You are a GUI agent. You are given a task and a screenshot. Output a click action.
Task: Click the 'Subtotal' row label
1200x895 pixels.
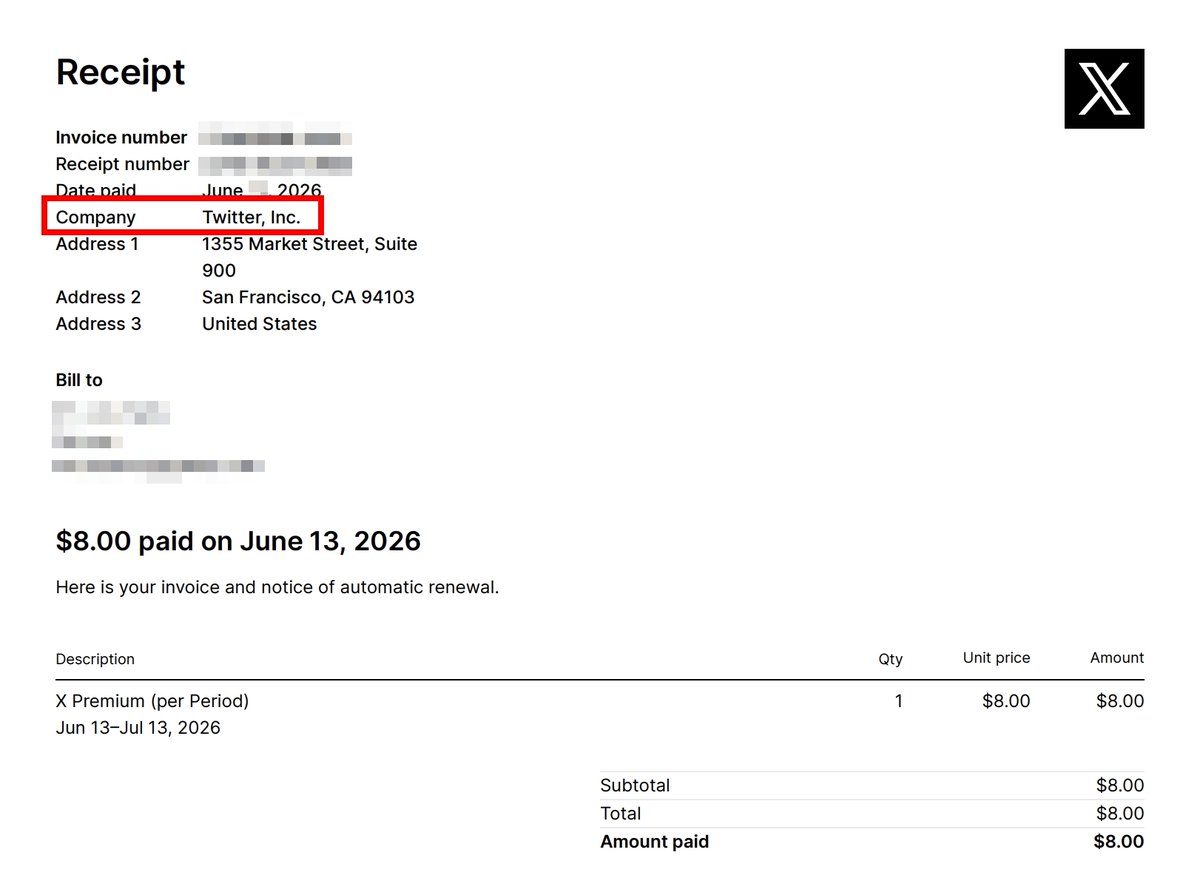[635, 786]
